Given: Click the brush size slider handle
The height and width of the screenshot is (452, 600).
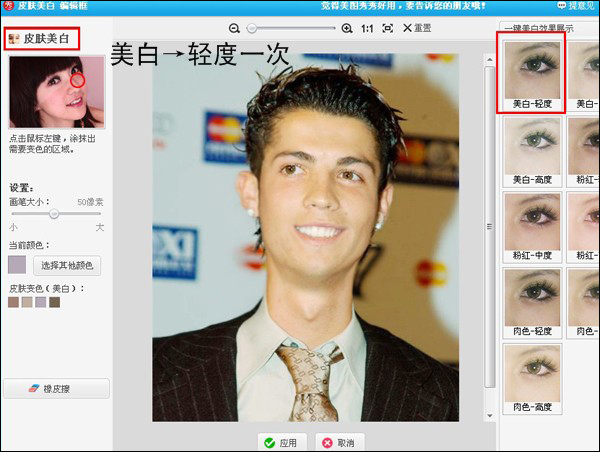Looking at the screenshot, I should 54,214.
